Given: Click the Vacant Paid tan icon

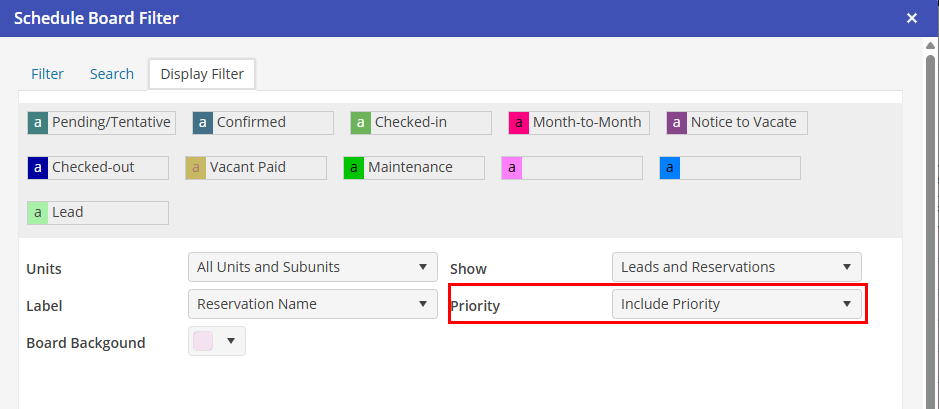Looking at the screenshot, I should click(196, 168).
